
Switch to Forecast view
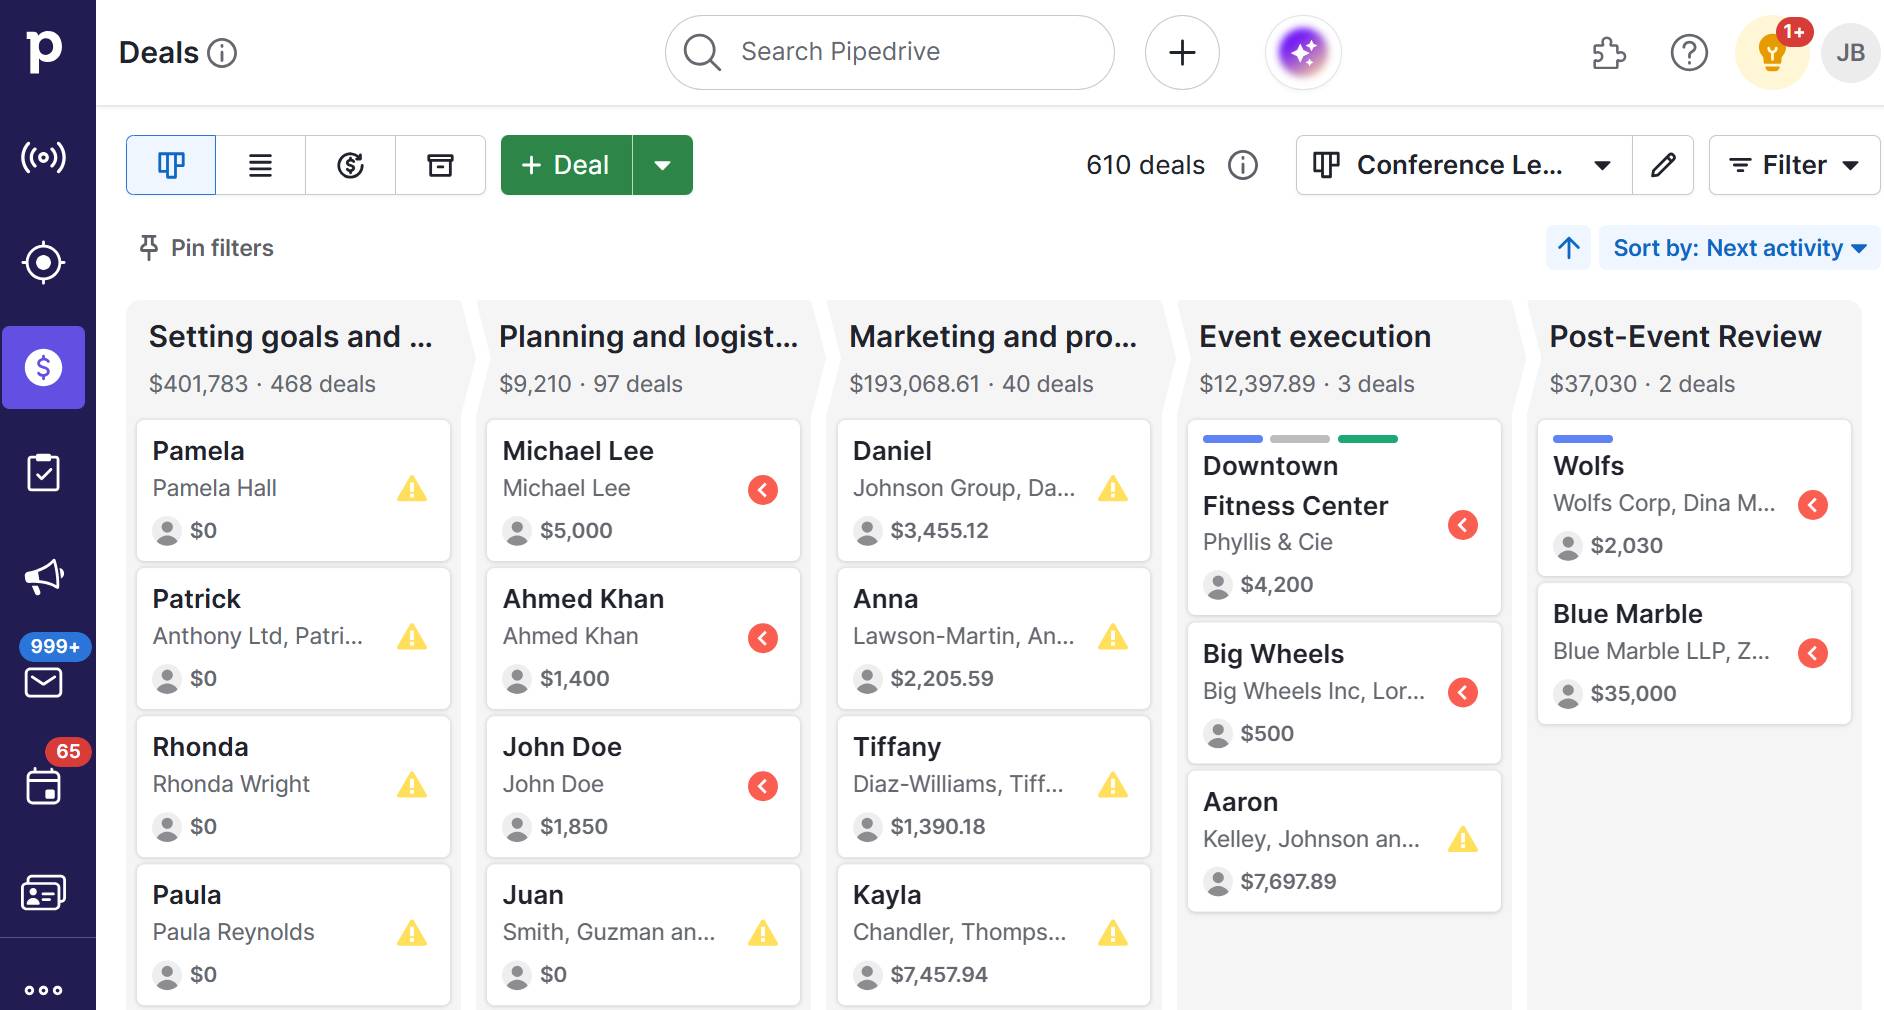coord(351,165)
